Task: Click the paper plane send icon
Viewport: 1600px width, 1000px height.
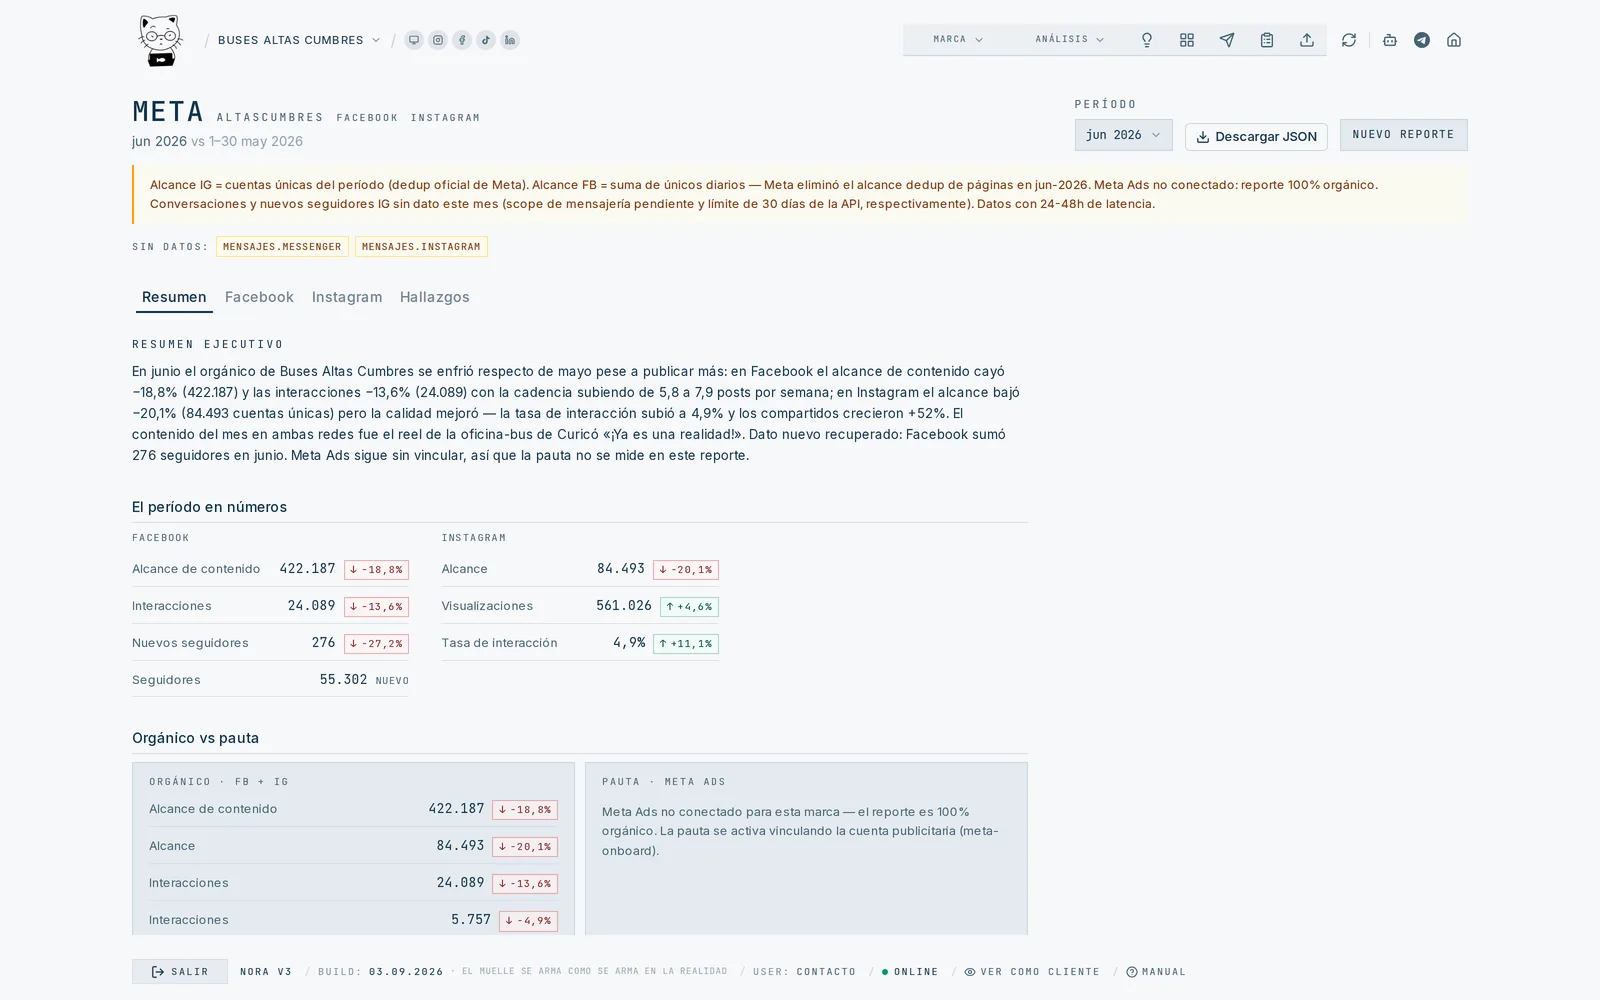Action: 1227,40
